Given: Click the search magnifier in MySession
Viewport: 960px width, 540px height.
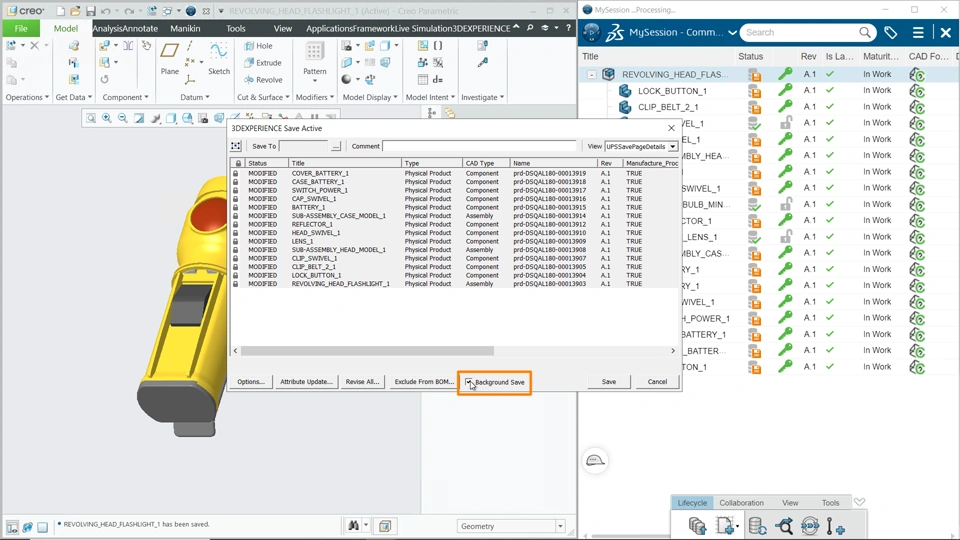Looking at the screenshot, I should [864, 32].
